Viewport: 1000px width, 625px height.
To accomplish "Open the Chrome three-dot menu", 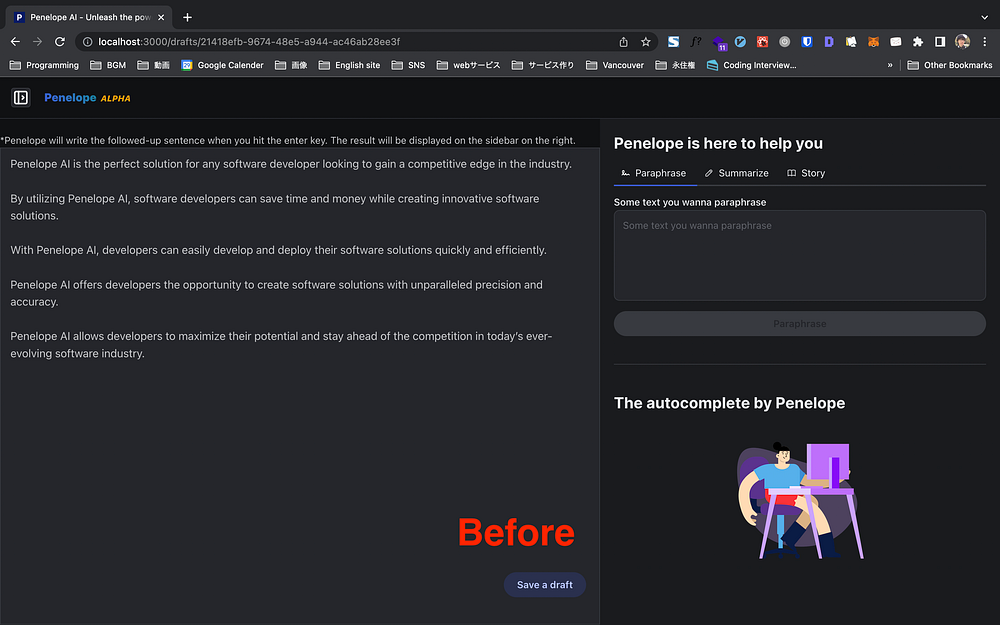I will click(985, 41).
